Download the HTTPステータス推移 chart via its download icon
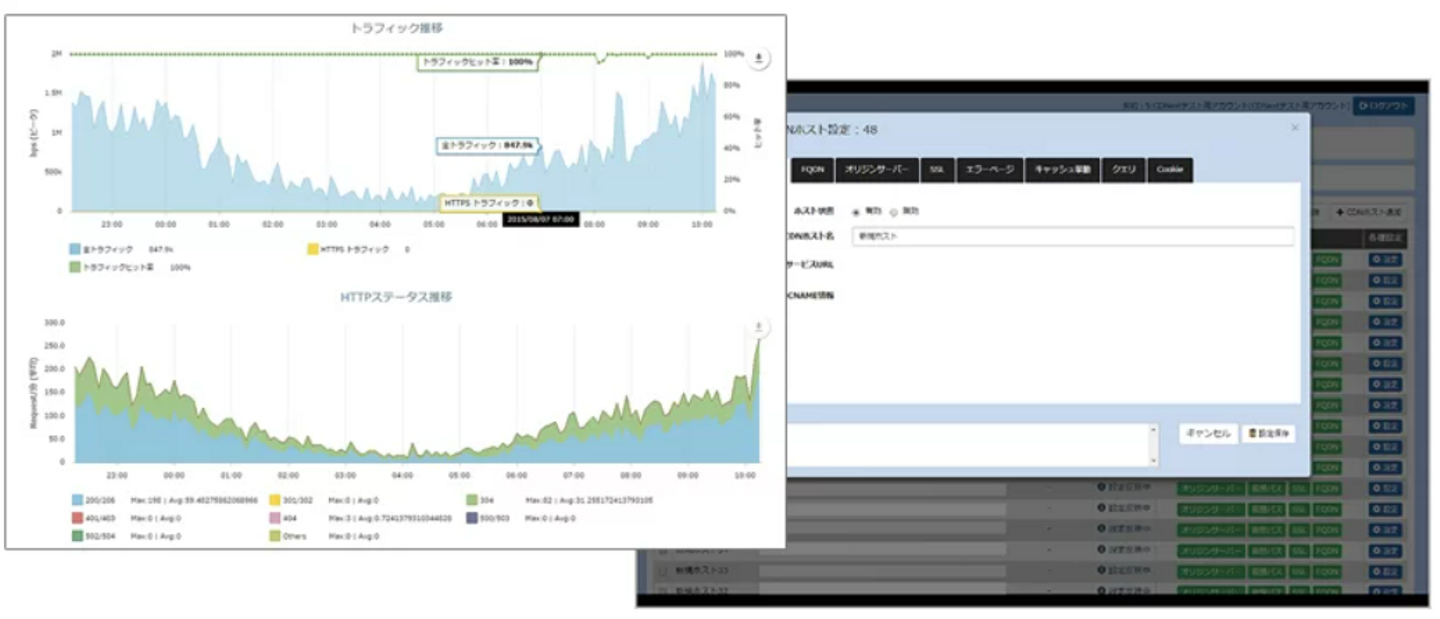This screenshot has width=1440, height=619. pos(759,327)
